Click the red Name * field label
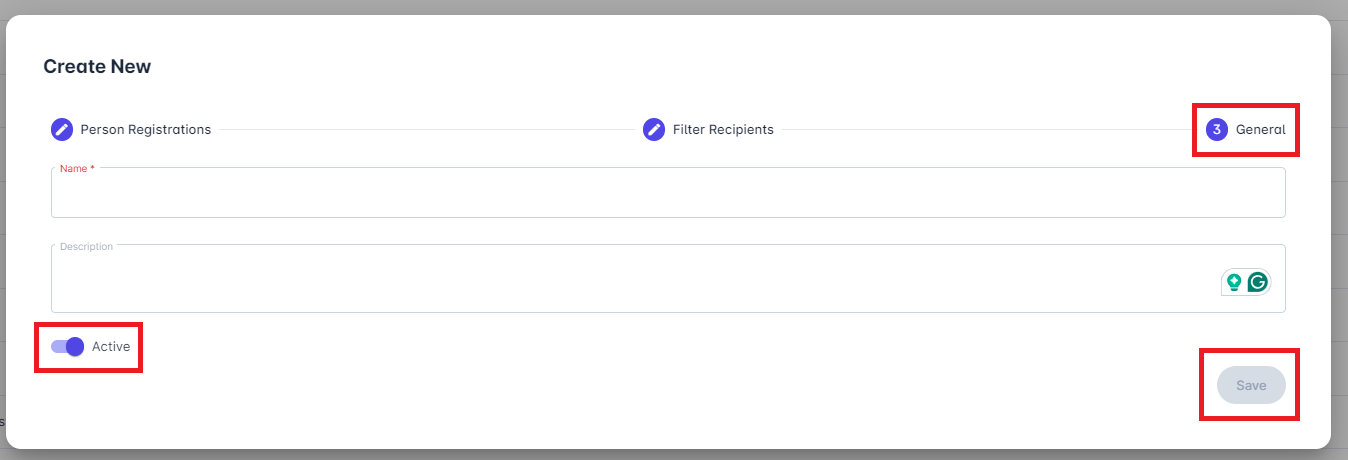The width and height of the screenshot is (1348, 460). coord(77,168)
